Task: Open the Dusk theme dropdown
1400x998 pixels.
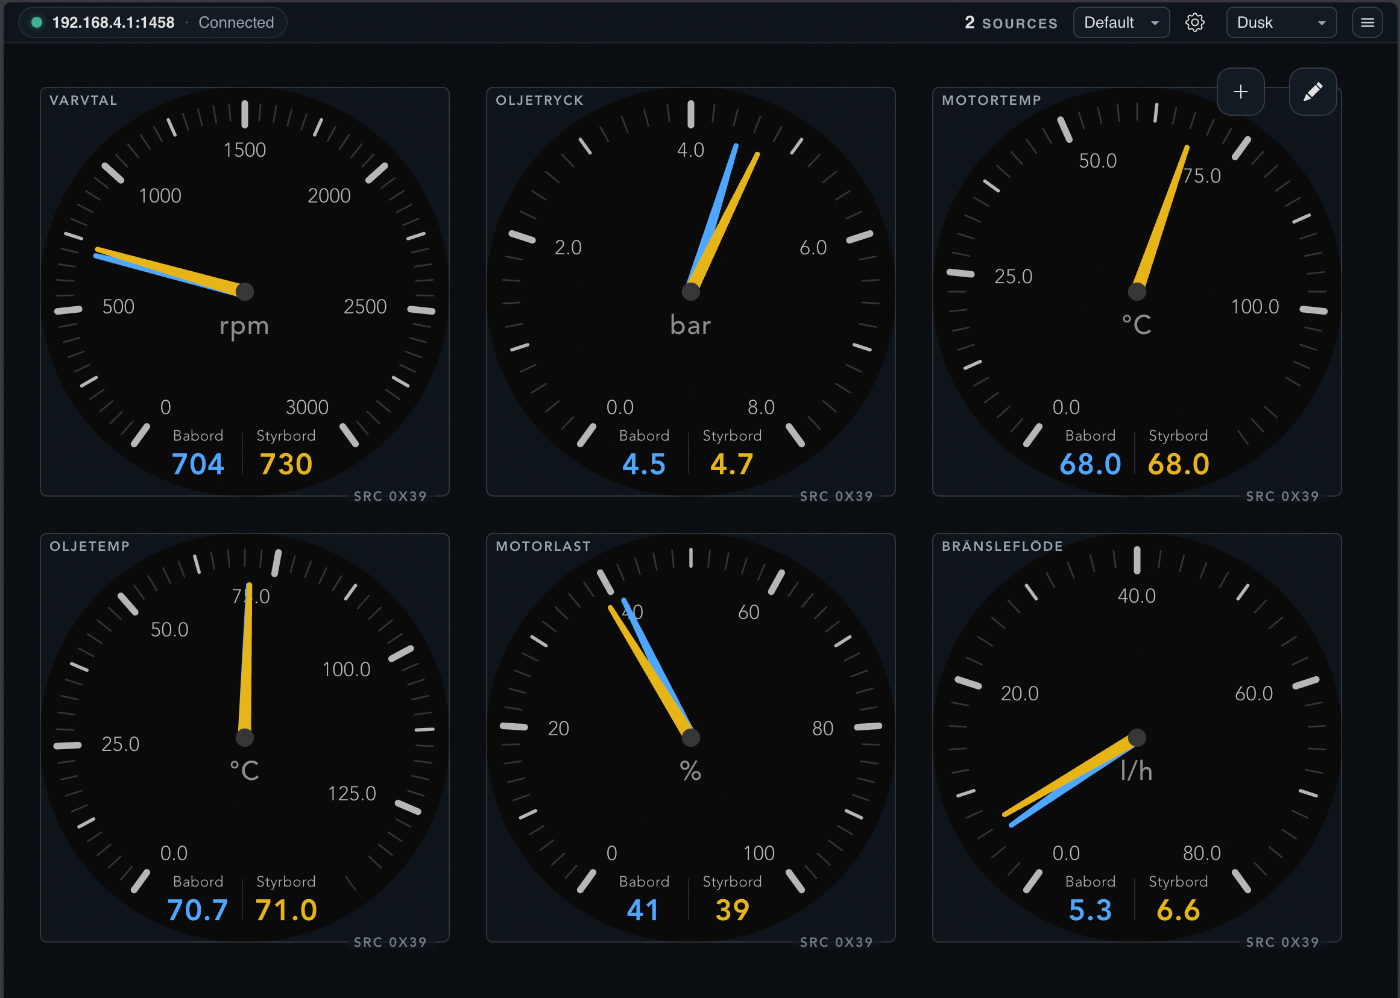Action: pyautogui.click(x=1281, y=22)
